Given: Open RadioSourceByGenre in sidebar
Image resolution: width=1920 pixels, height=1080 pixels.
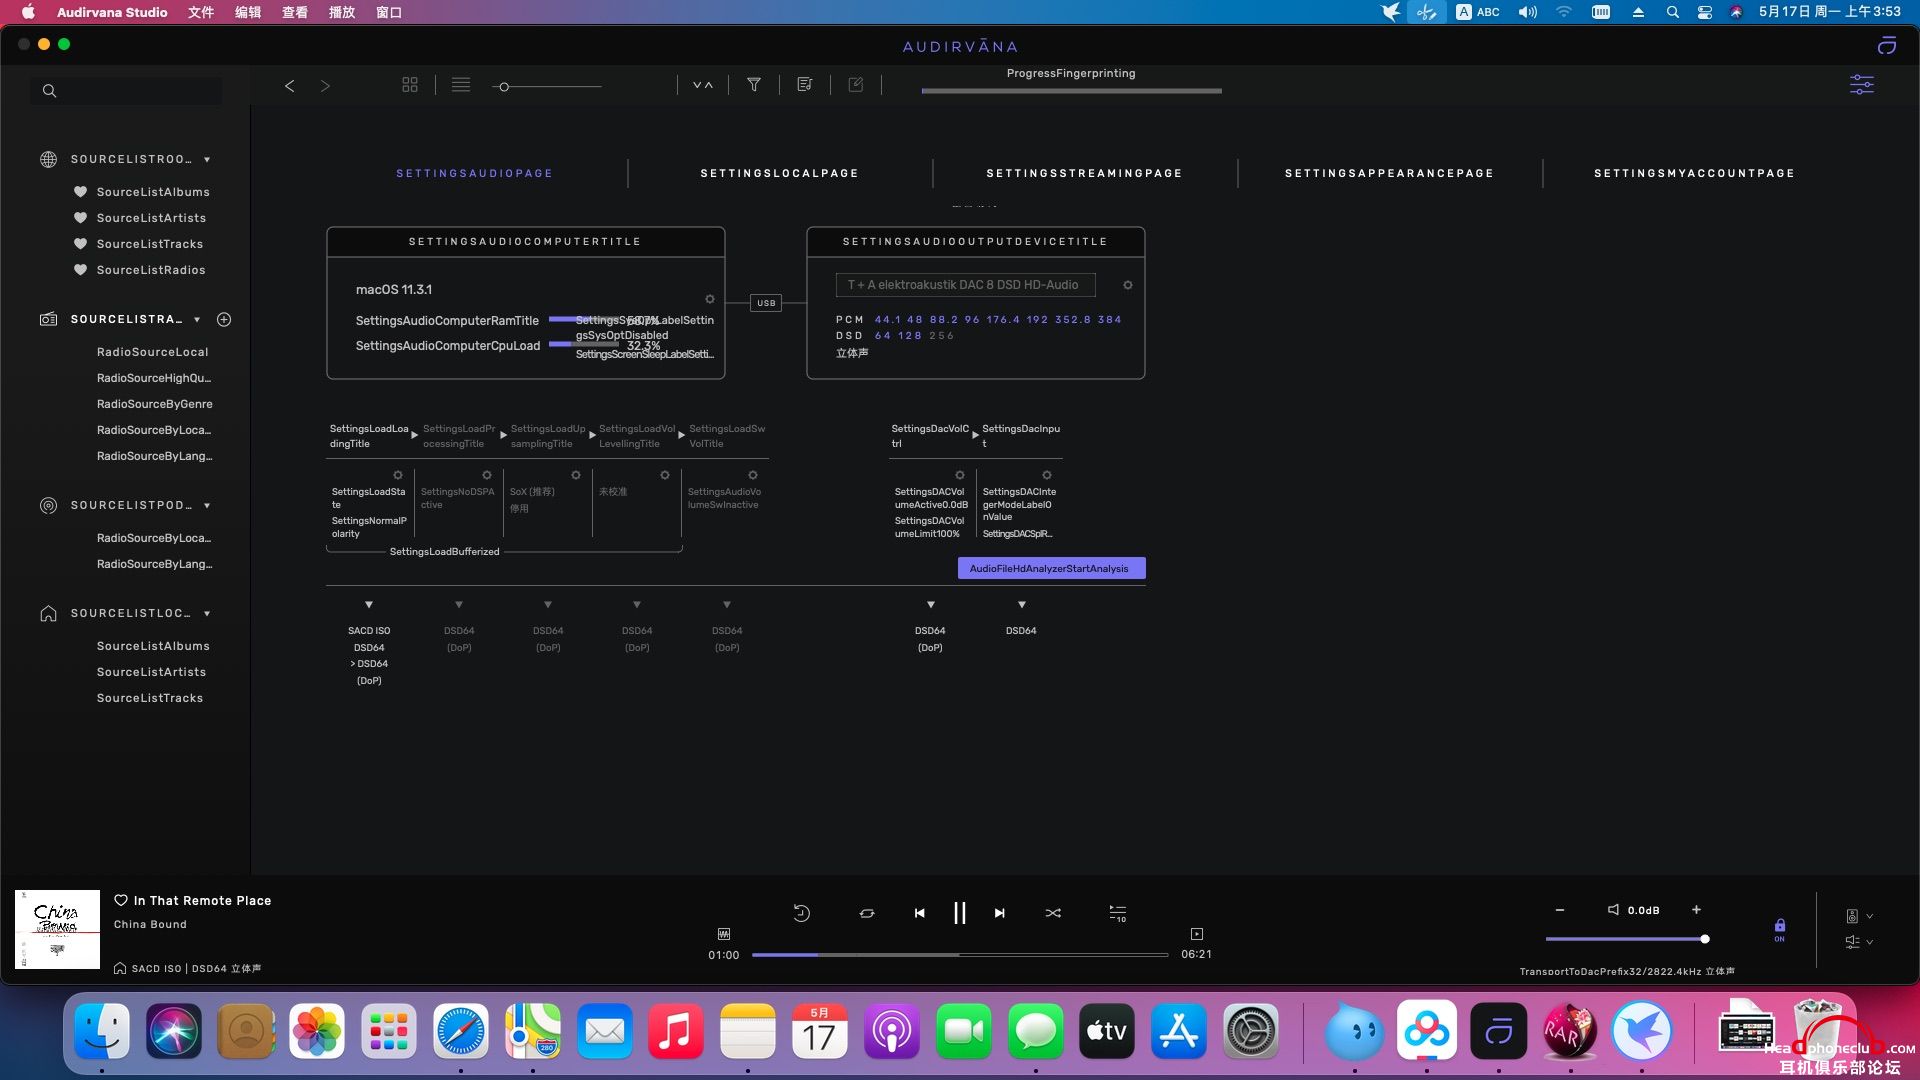Looking at the screenshot, I should 155,404.
